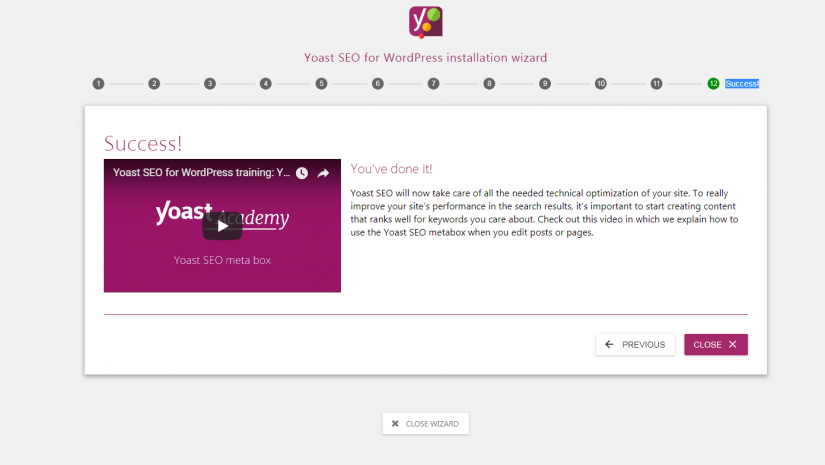This screenshot has height=465, width=825.
Task: Go to wizard step 4
Action: point(266,84)
